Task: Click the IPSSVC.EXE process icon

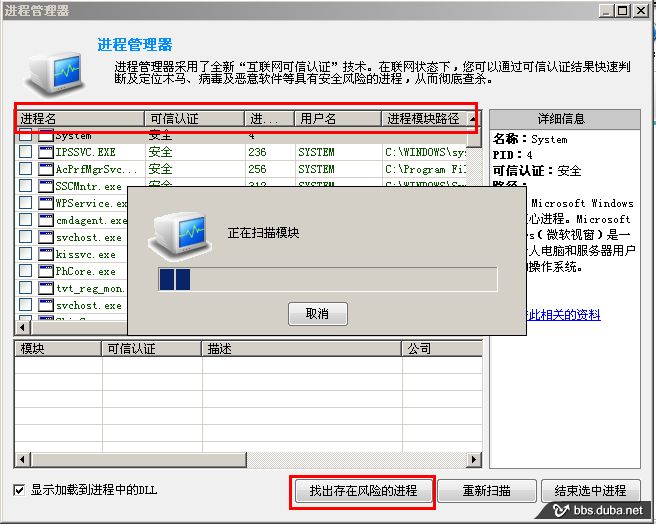Action: tap(46, 152)
